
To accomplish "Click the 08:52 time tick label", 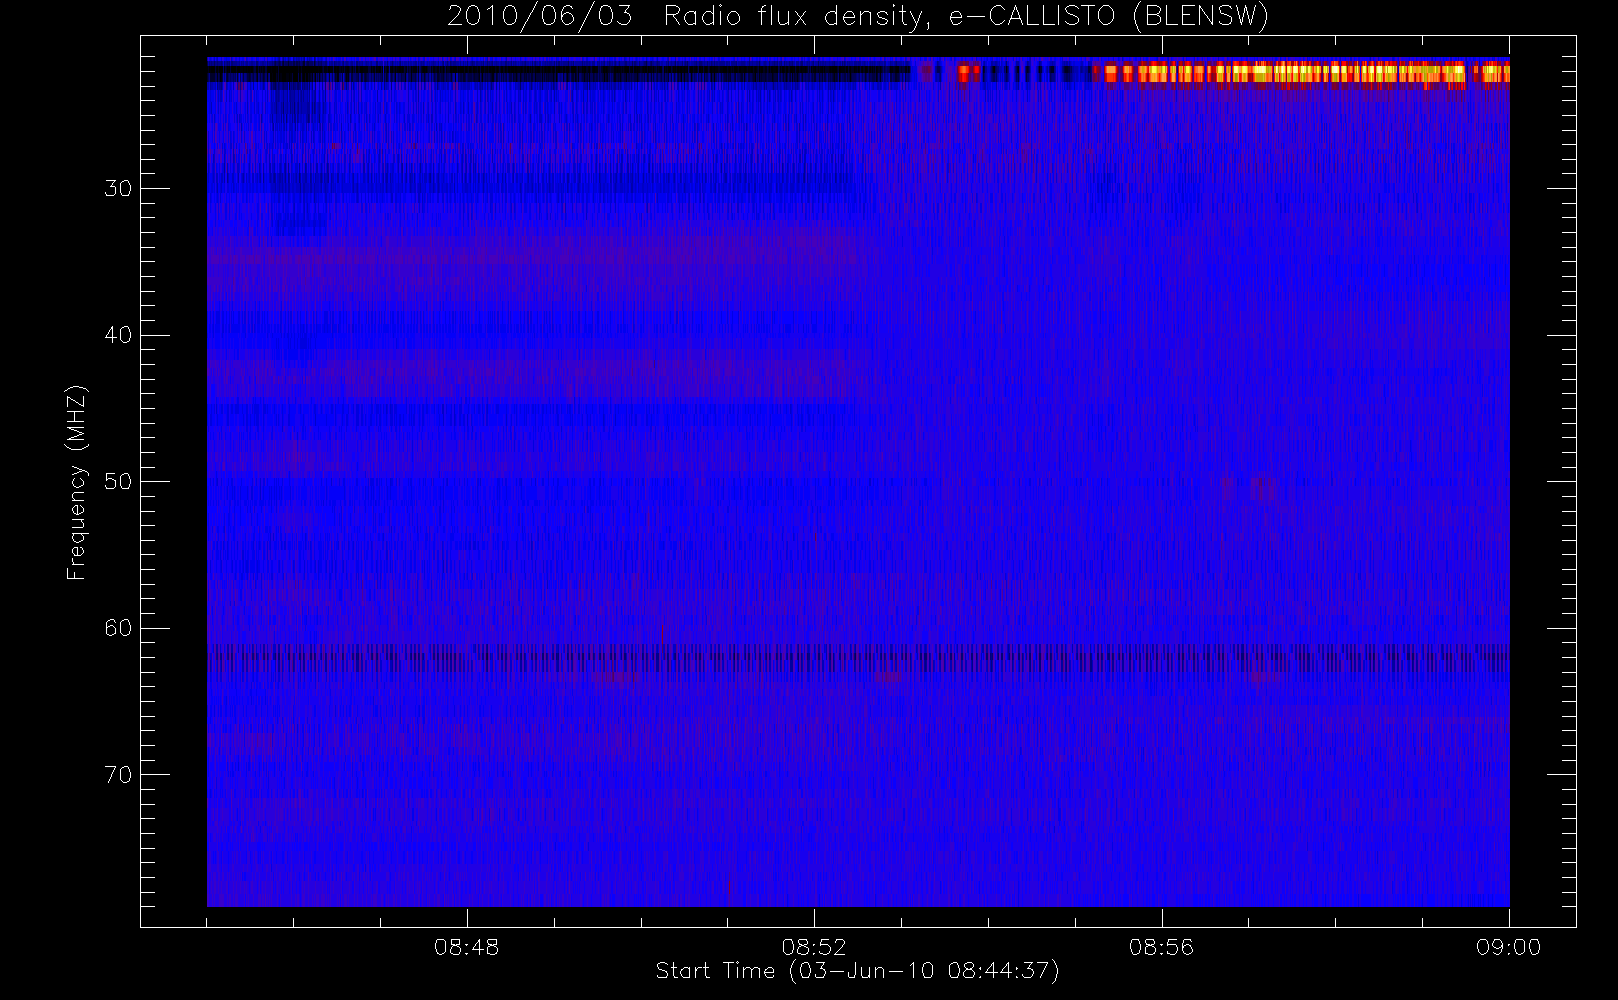I will point(814,947).
